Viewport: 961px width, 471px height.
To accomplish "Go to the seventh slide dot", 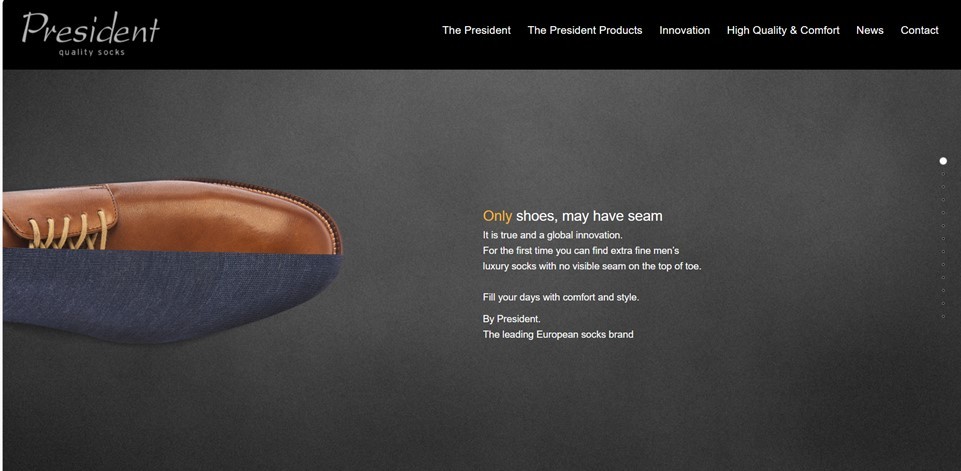I will [943, 239].
